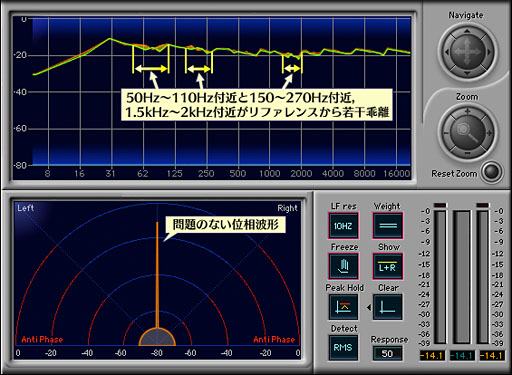Screen dimensions: 512x375
Task: Click the Zoom dial right plus
Action: pos(489,133)
